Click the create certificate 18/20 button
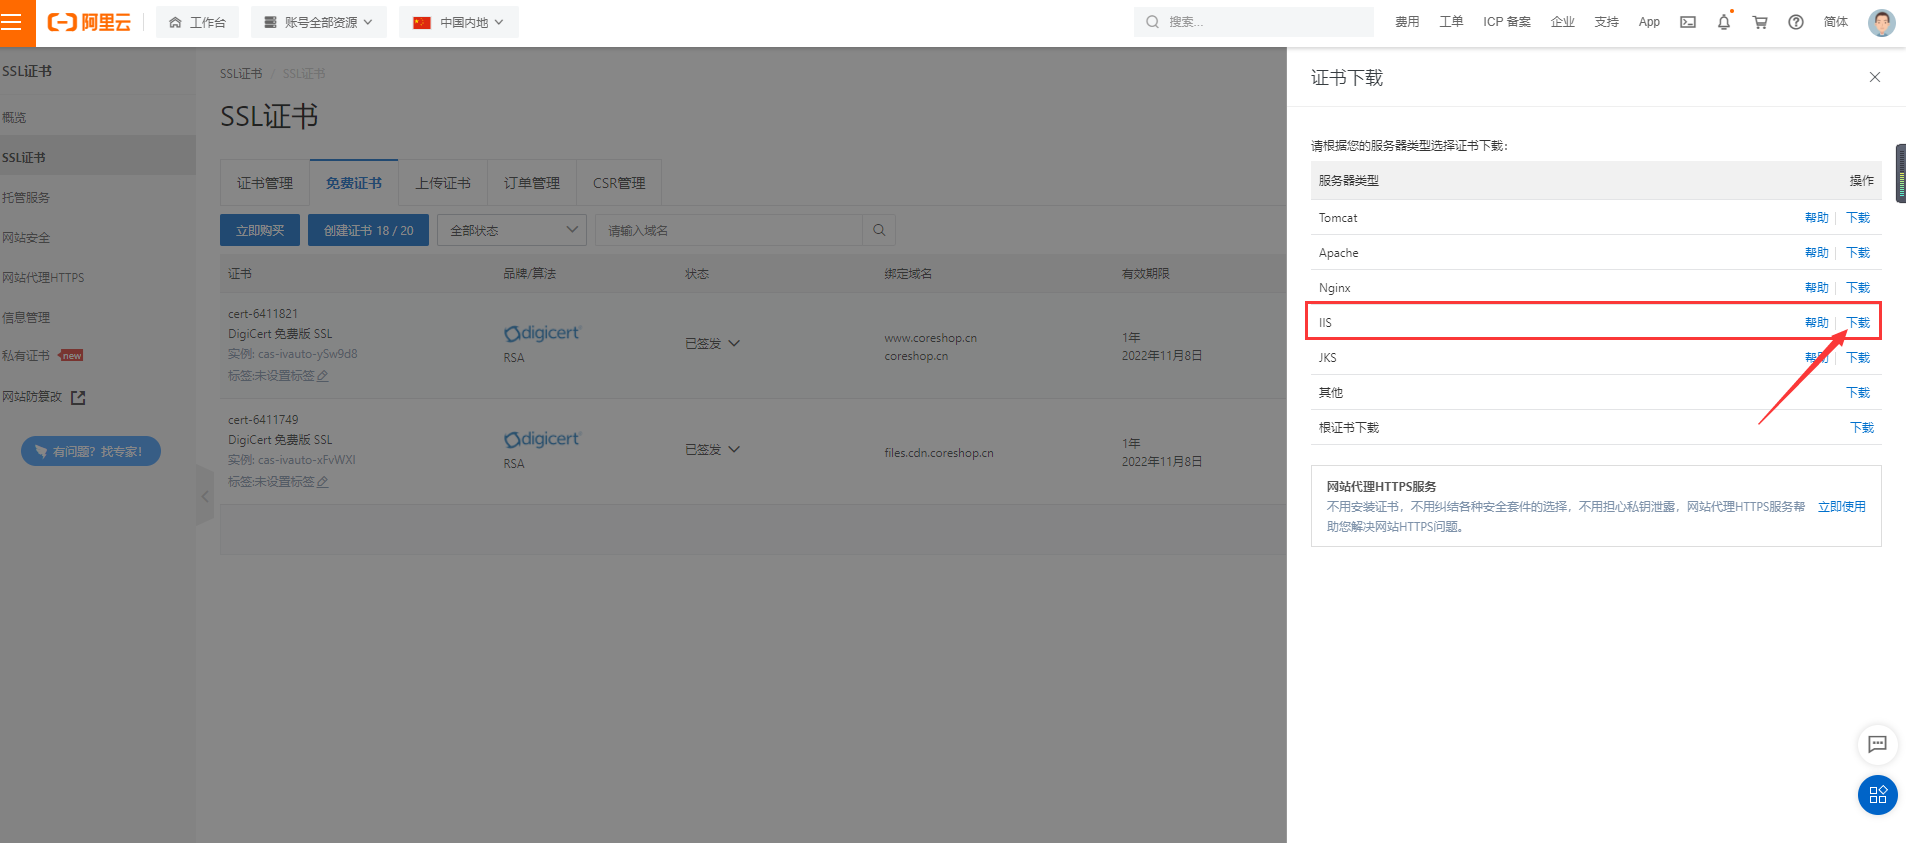The width and height of the screenshot is (1906, 843). pos(368,230)
